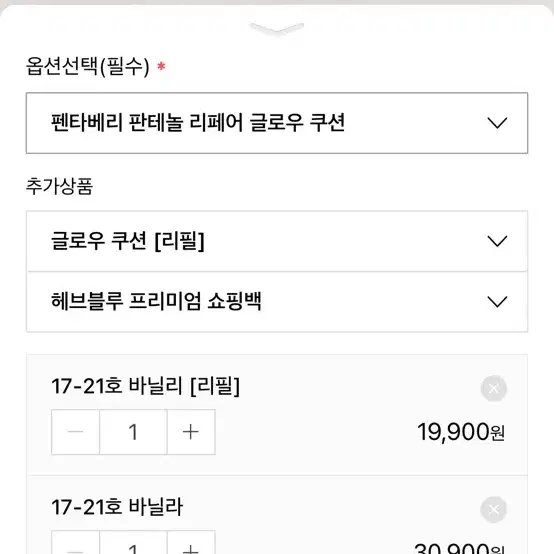Click the 추가상품 section label
554x554 pixels.
[x=59, y=186]
